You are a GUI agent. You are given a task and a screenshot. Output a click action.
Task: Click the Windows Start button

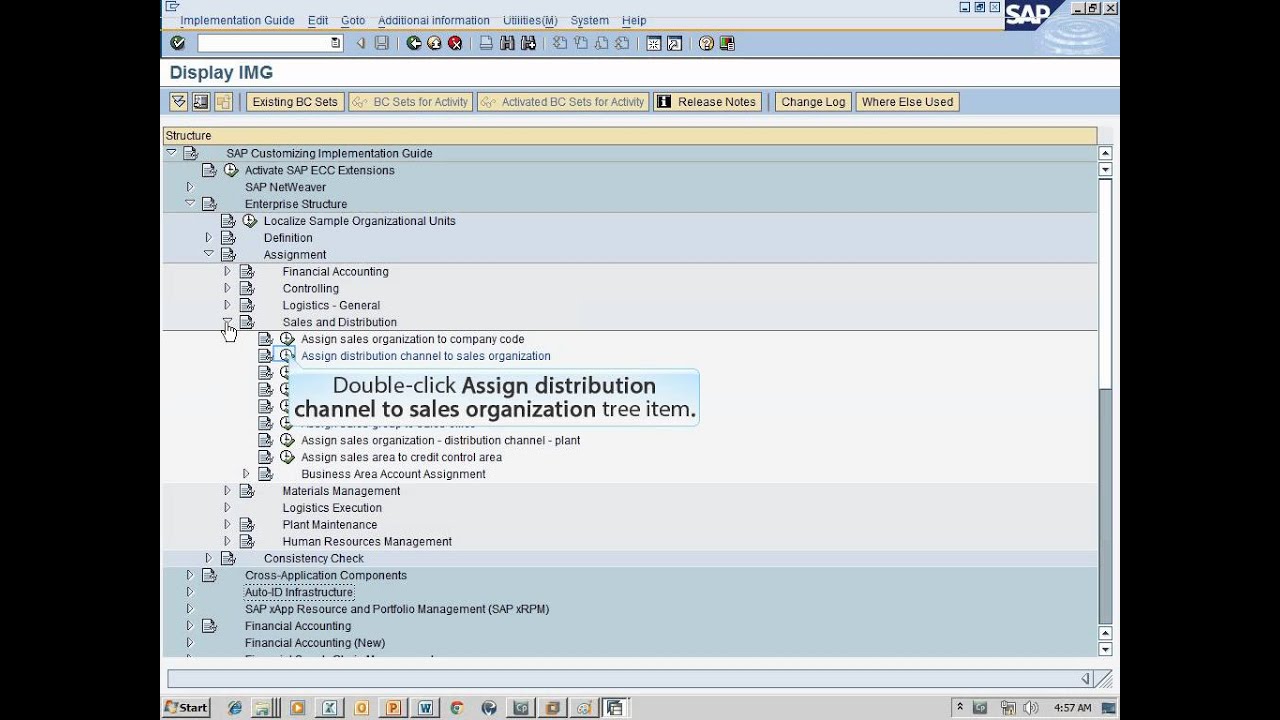coord(186,708)
